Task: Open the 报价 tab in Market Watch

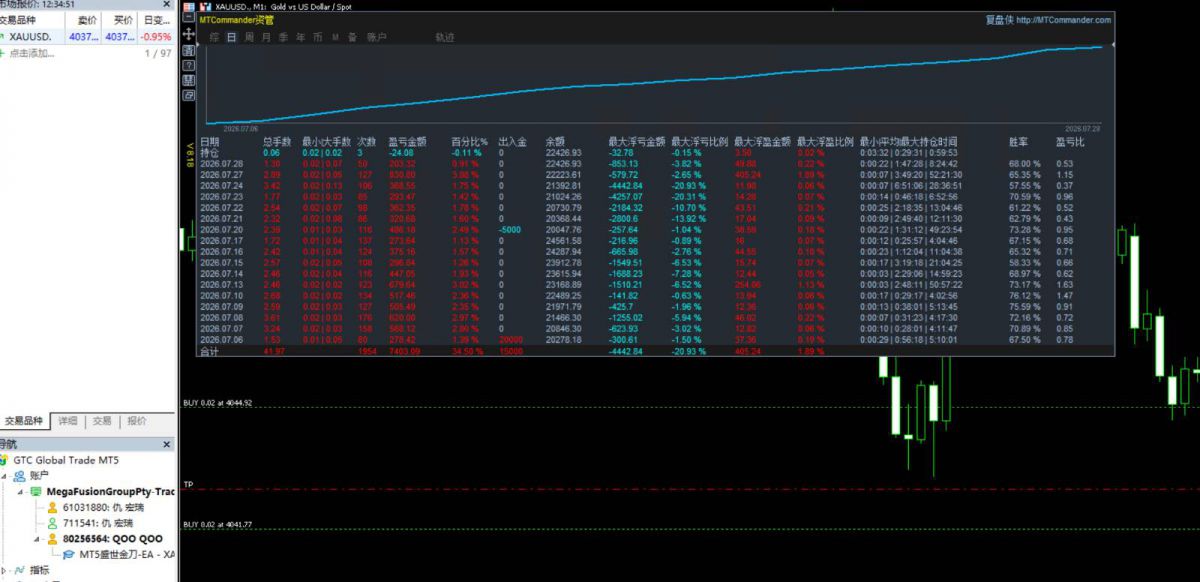Action: 137,421
